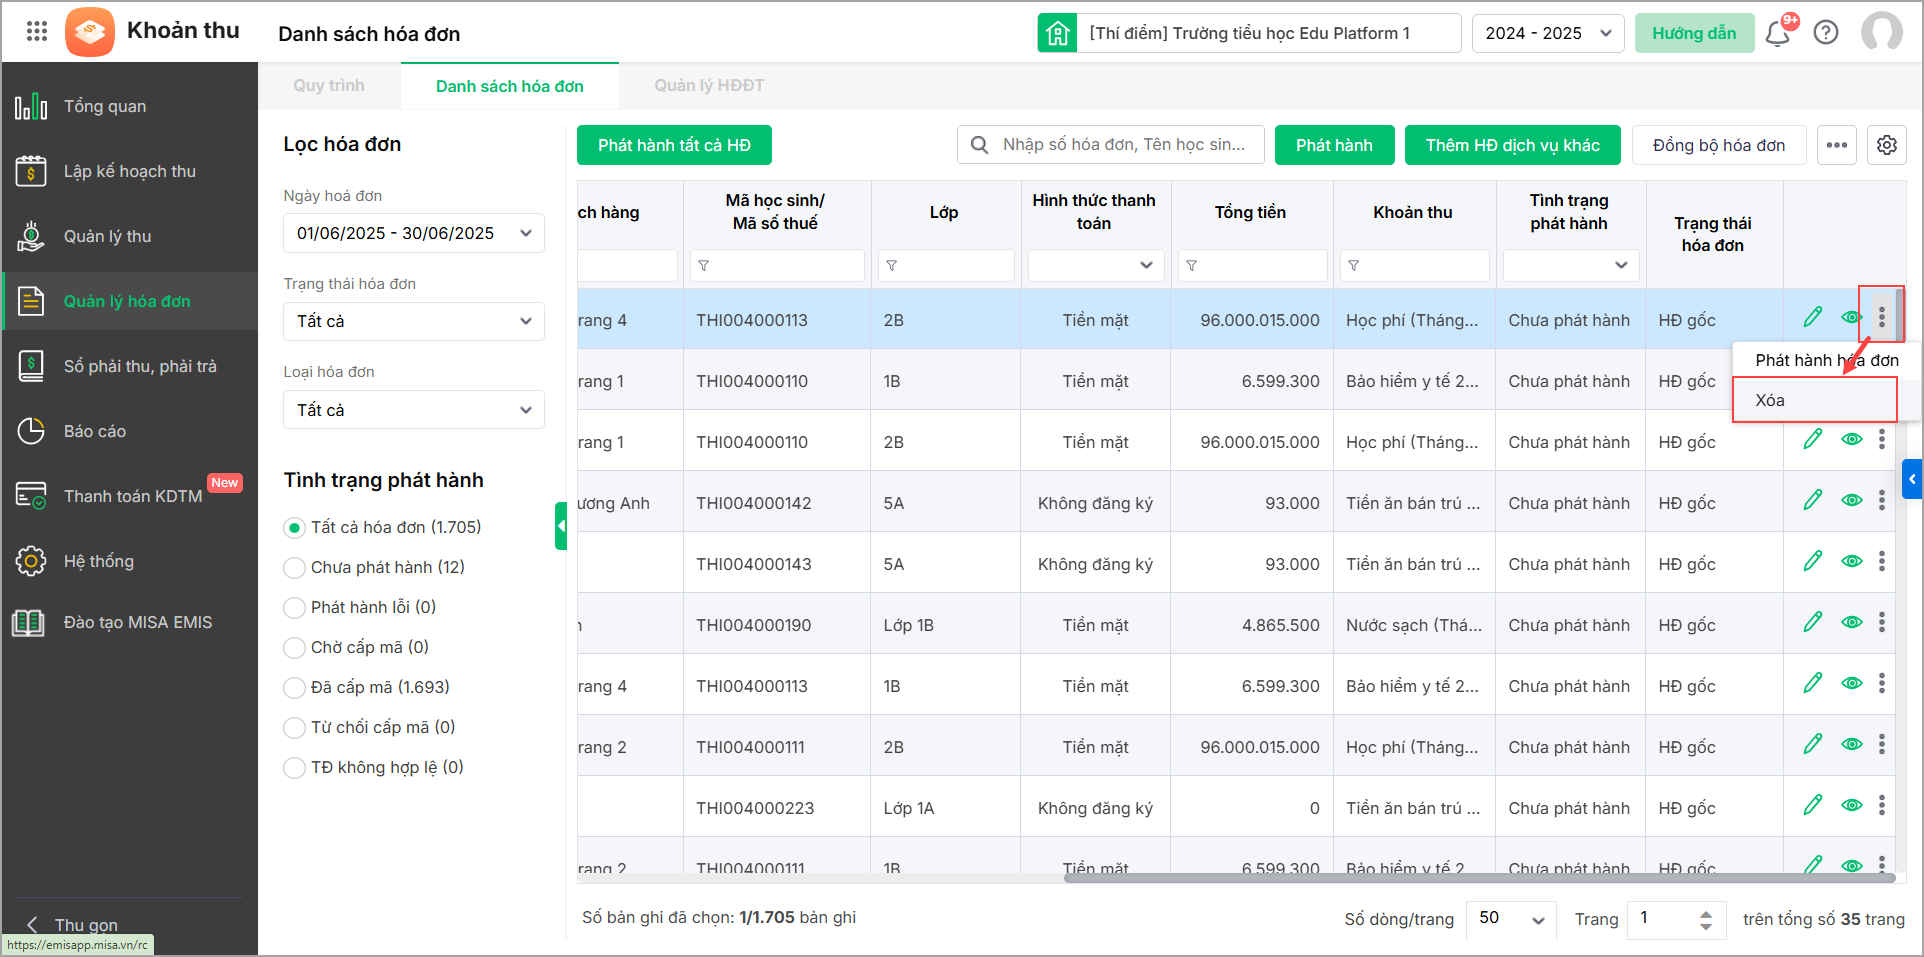Image resolution: width=1924 pixels, height=957 pixels.
Task: Click the Phát hành tất cả HĐ button
Action: pos(674,145)
